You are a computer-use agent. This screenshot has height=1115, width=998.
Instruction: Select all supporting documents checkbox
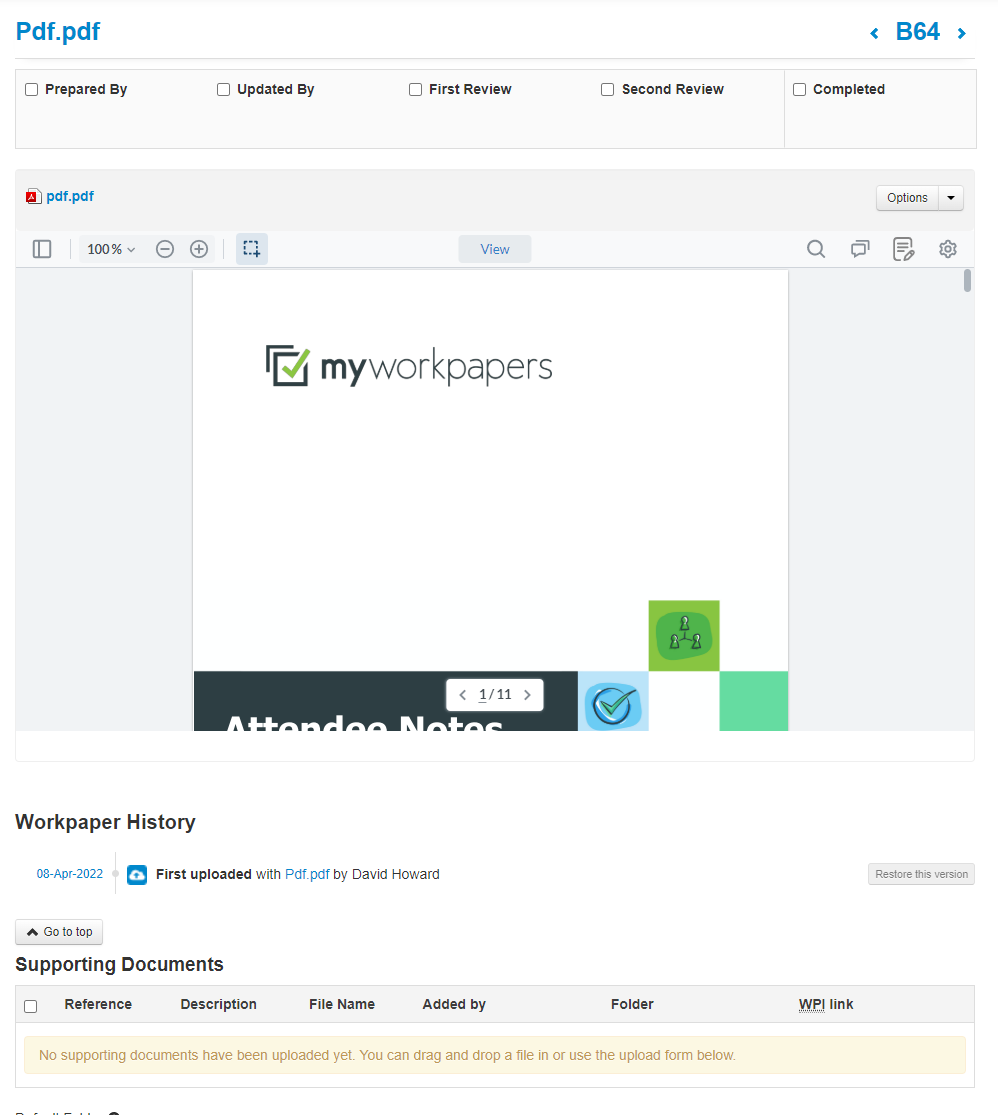point(31,1006)
